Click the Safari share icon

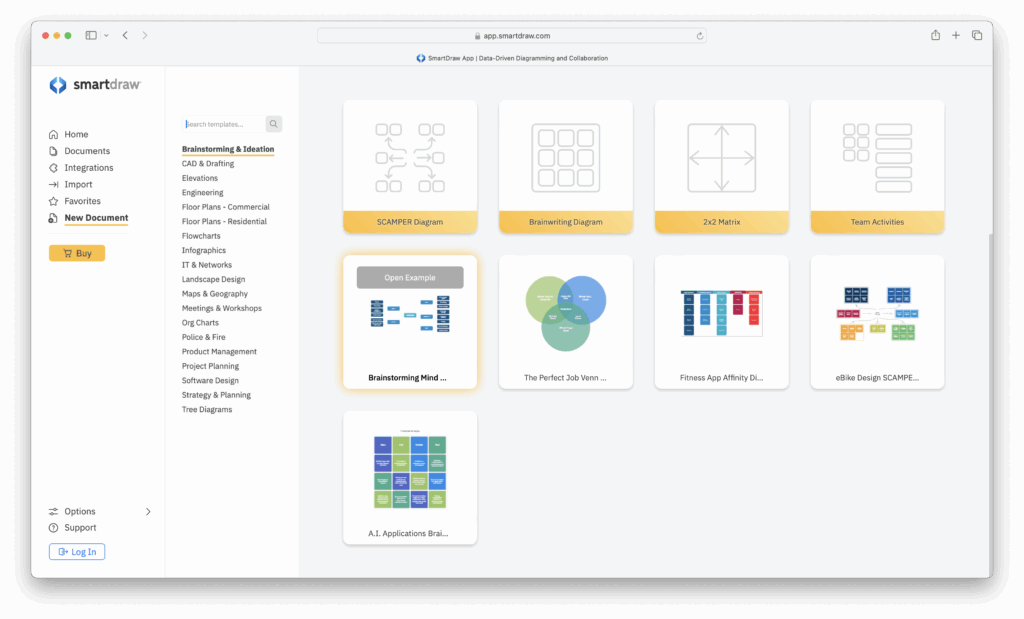tap(935, 35)
